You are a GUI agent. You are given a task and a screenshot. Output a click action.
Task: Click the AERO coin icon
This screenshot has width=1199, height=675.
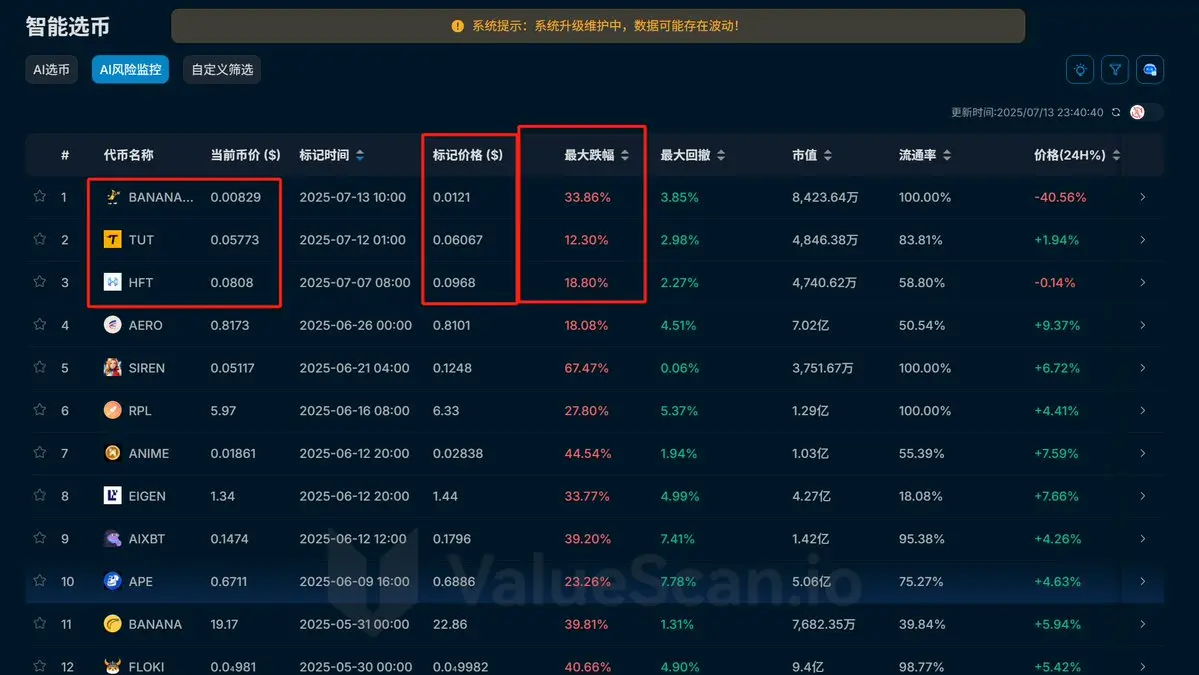(112, 325)
